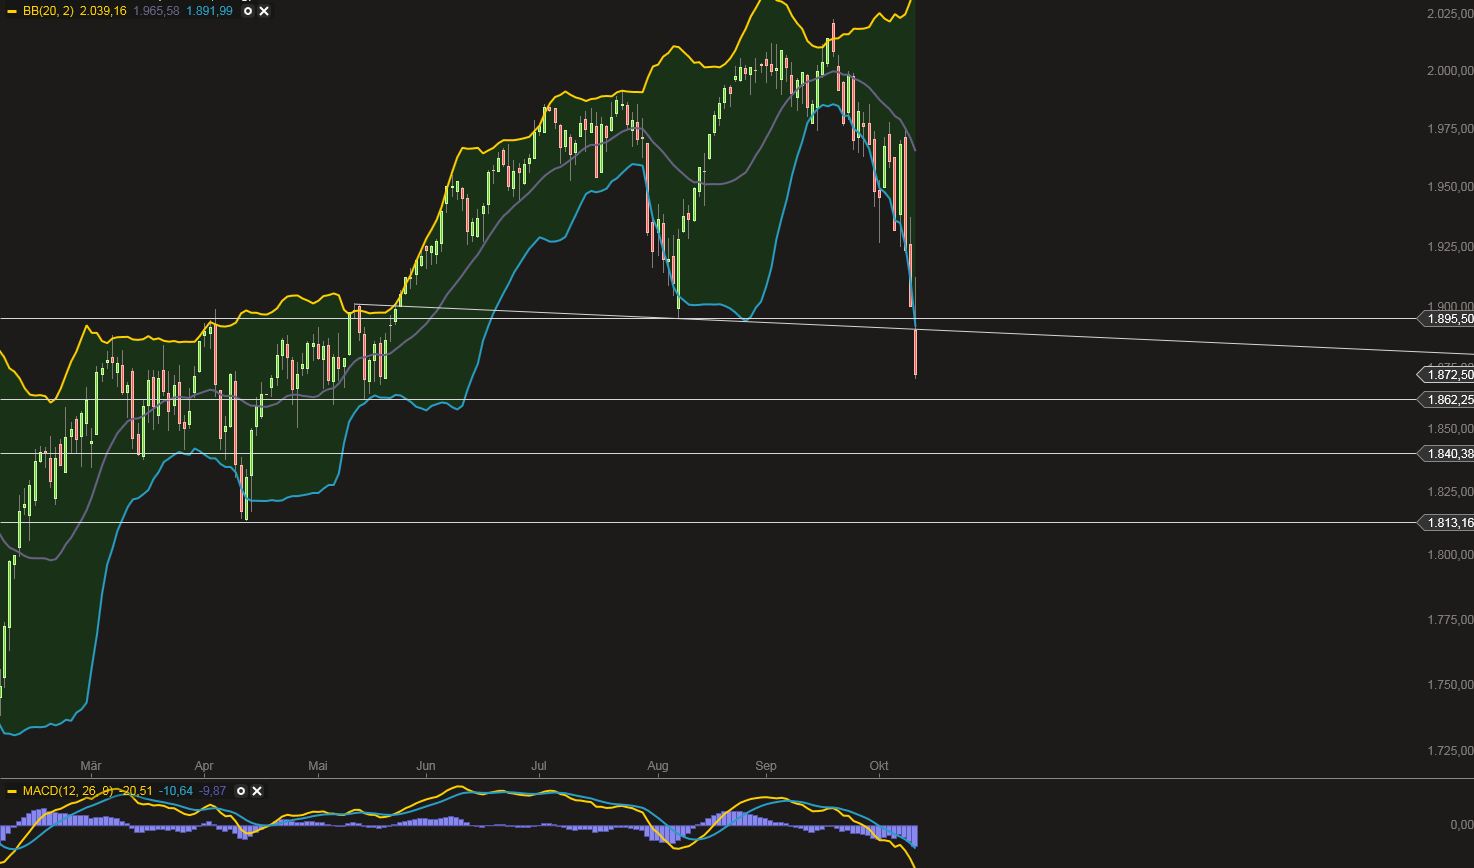Screen dimensions: 1474x868
Task: Click the yellow BB legend color marker
Action: point(12,11)
